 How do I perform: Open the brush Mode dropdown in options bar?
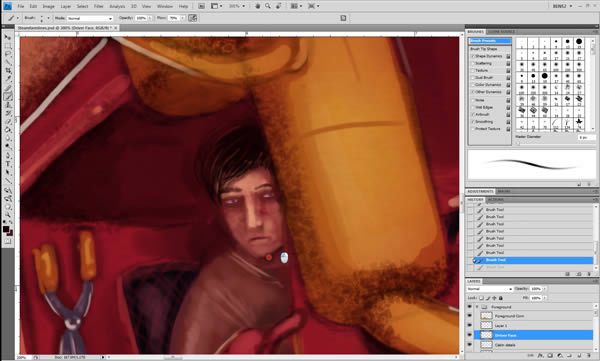tap(90, 18)
